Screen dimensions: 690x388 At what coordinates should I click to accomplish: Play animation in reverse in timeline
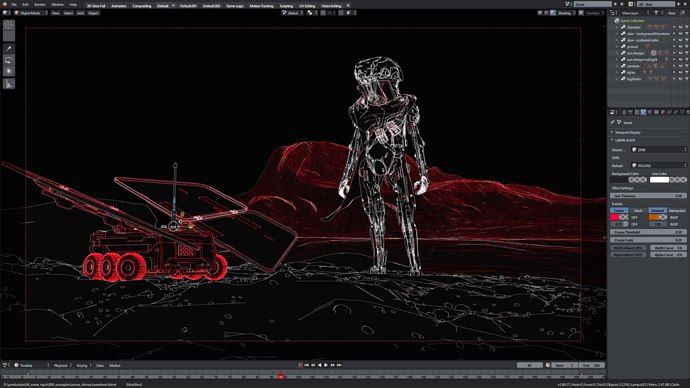pyautogui.click(x=319, y=365)
